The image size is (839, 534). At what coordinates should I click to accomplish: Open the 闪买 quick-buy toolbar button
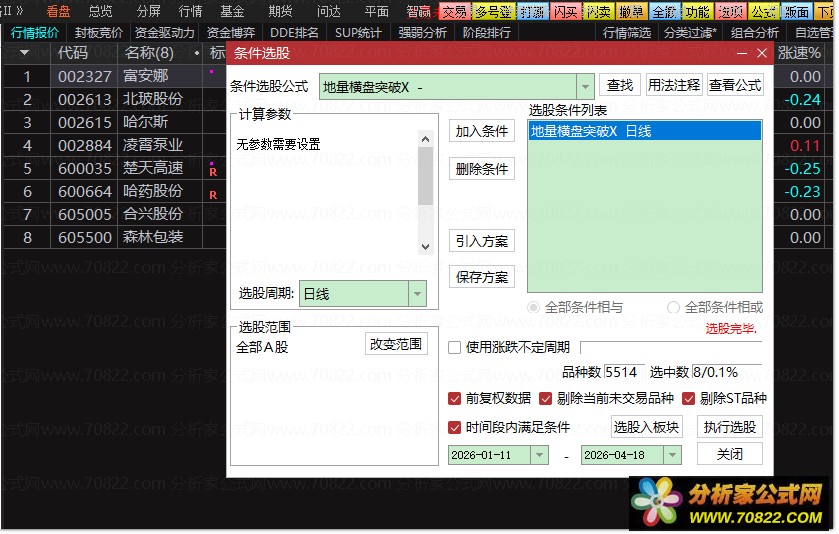[x=566, y=12]
